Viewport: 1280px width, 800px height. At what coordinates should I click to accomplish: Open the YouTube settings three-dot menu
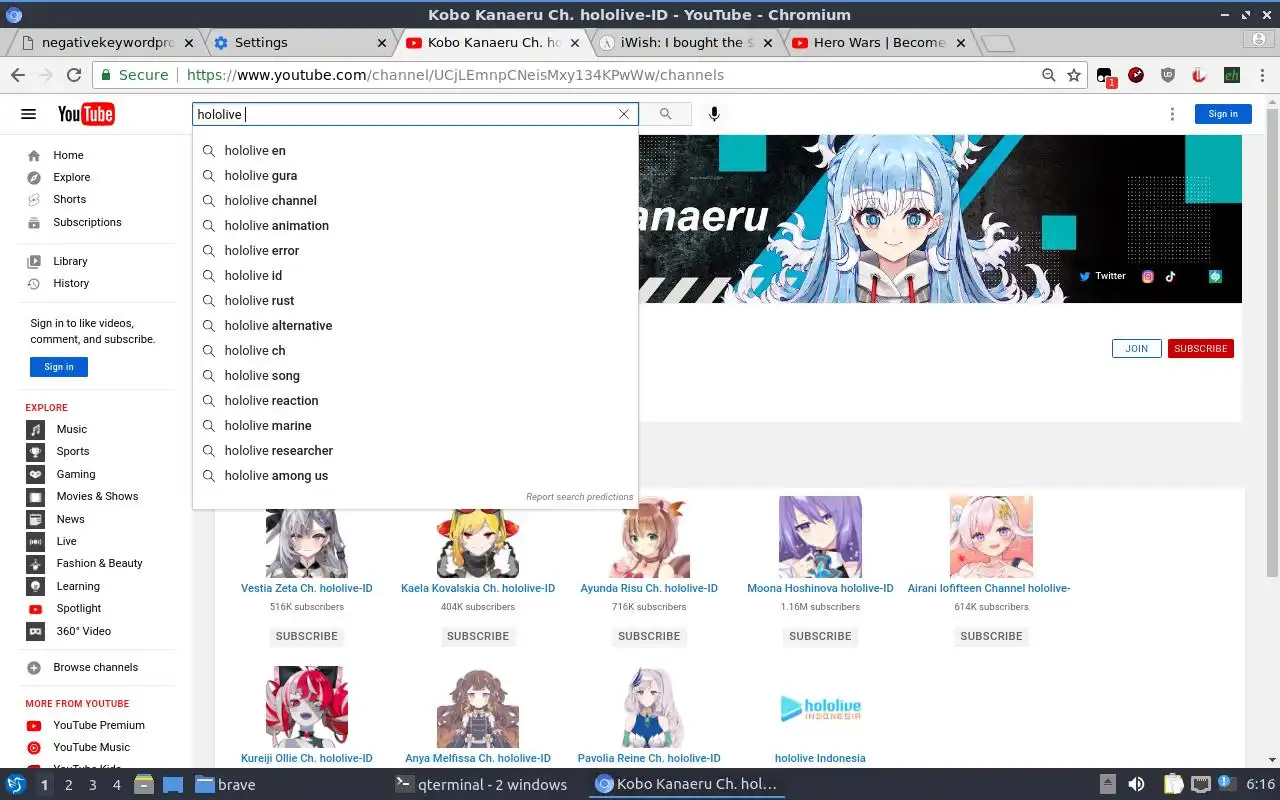[x=1172, y=114]
